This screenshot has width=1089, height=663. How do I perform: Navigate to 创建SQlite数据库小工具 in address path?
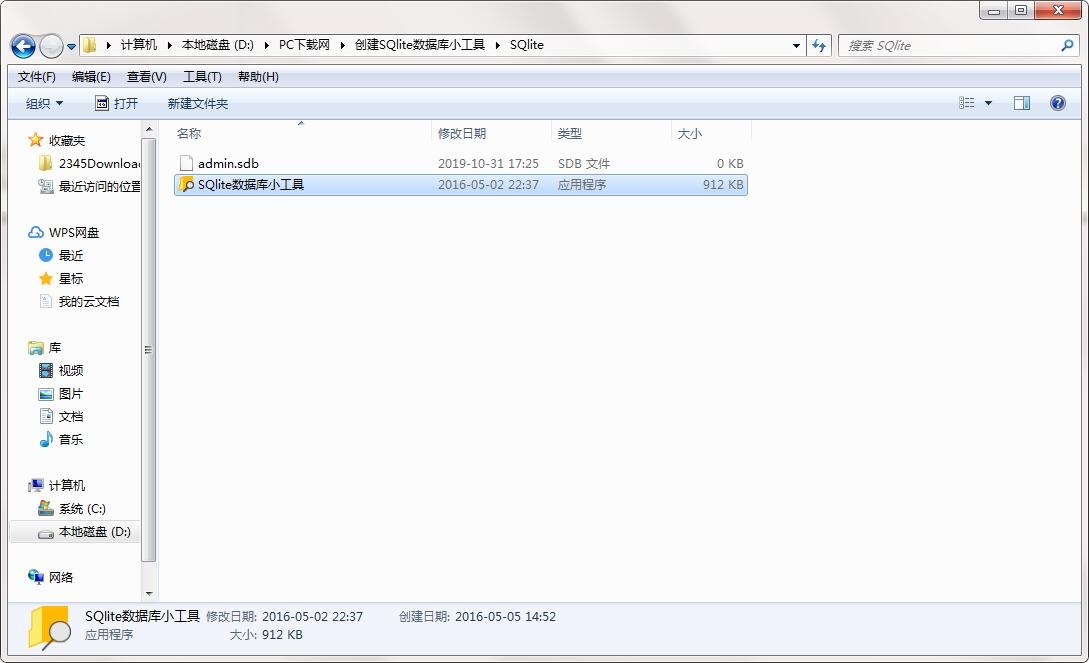tap(419, 45)
